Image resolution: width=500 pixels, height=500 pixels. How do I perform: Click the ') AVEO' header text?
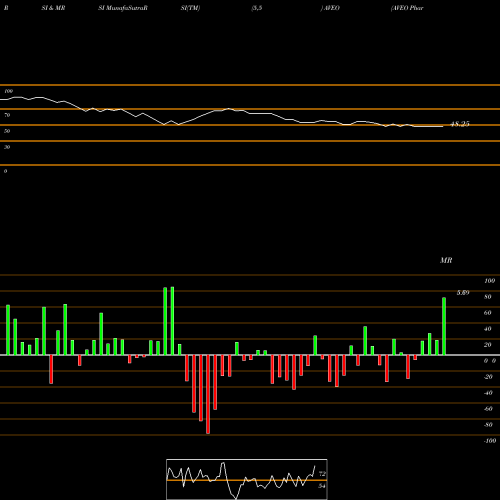(x=330, y=8)
